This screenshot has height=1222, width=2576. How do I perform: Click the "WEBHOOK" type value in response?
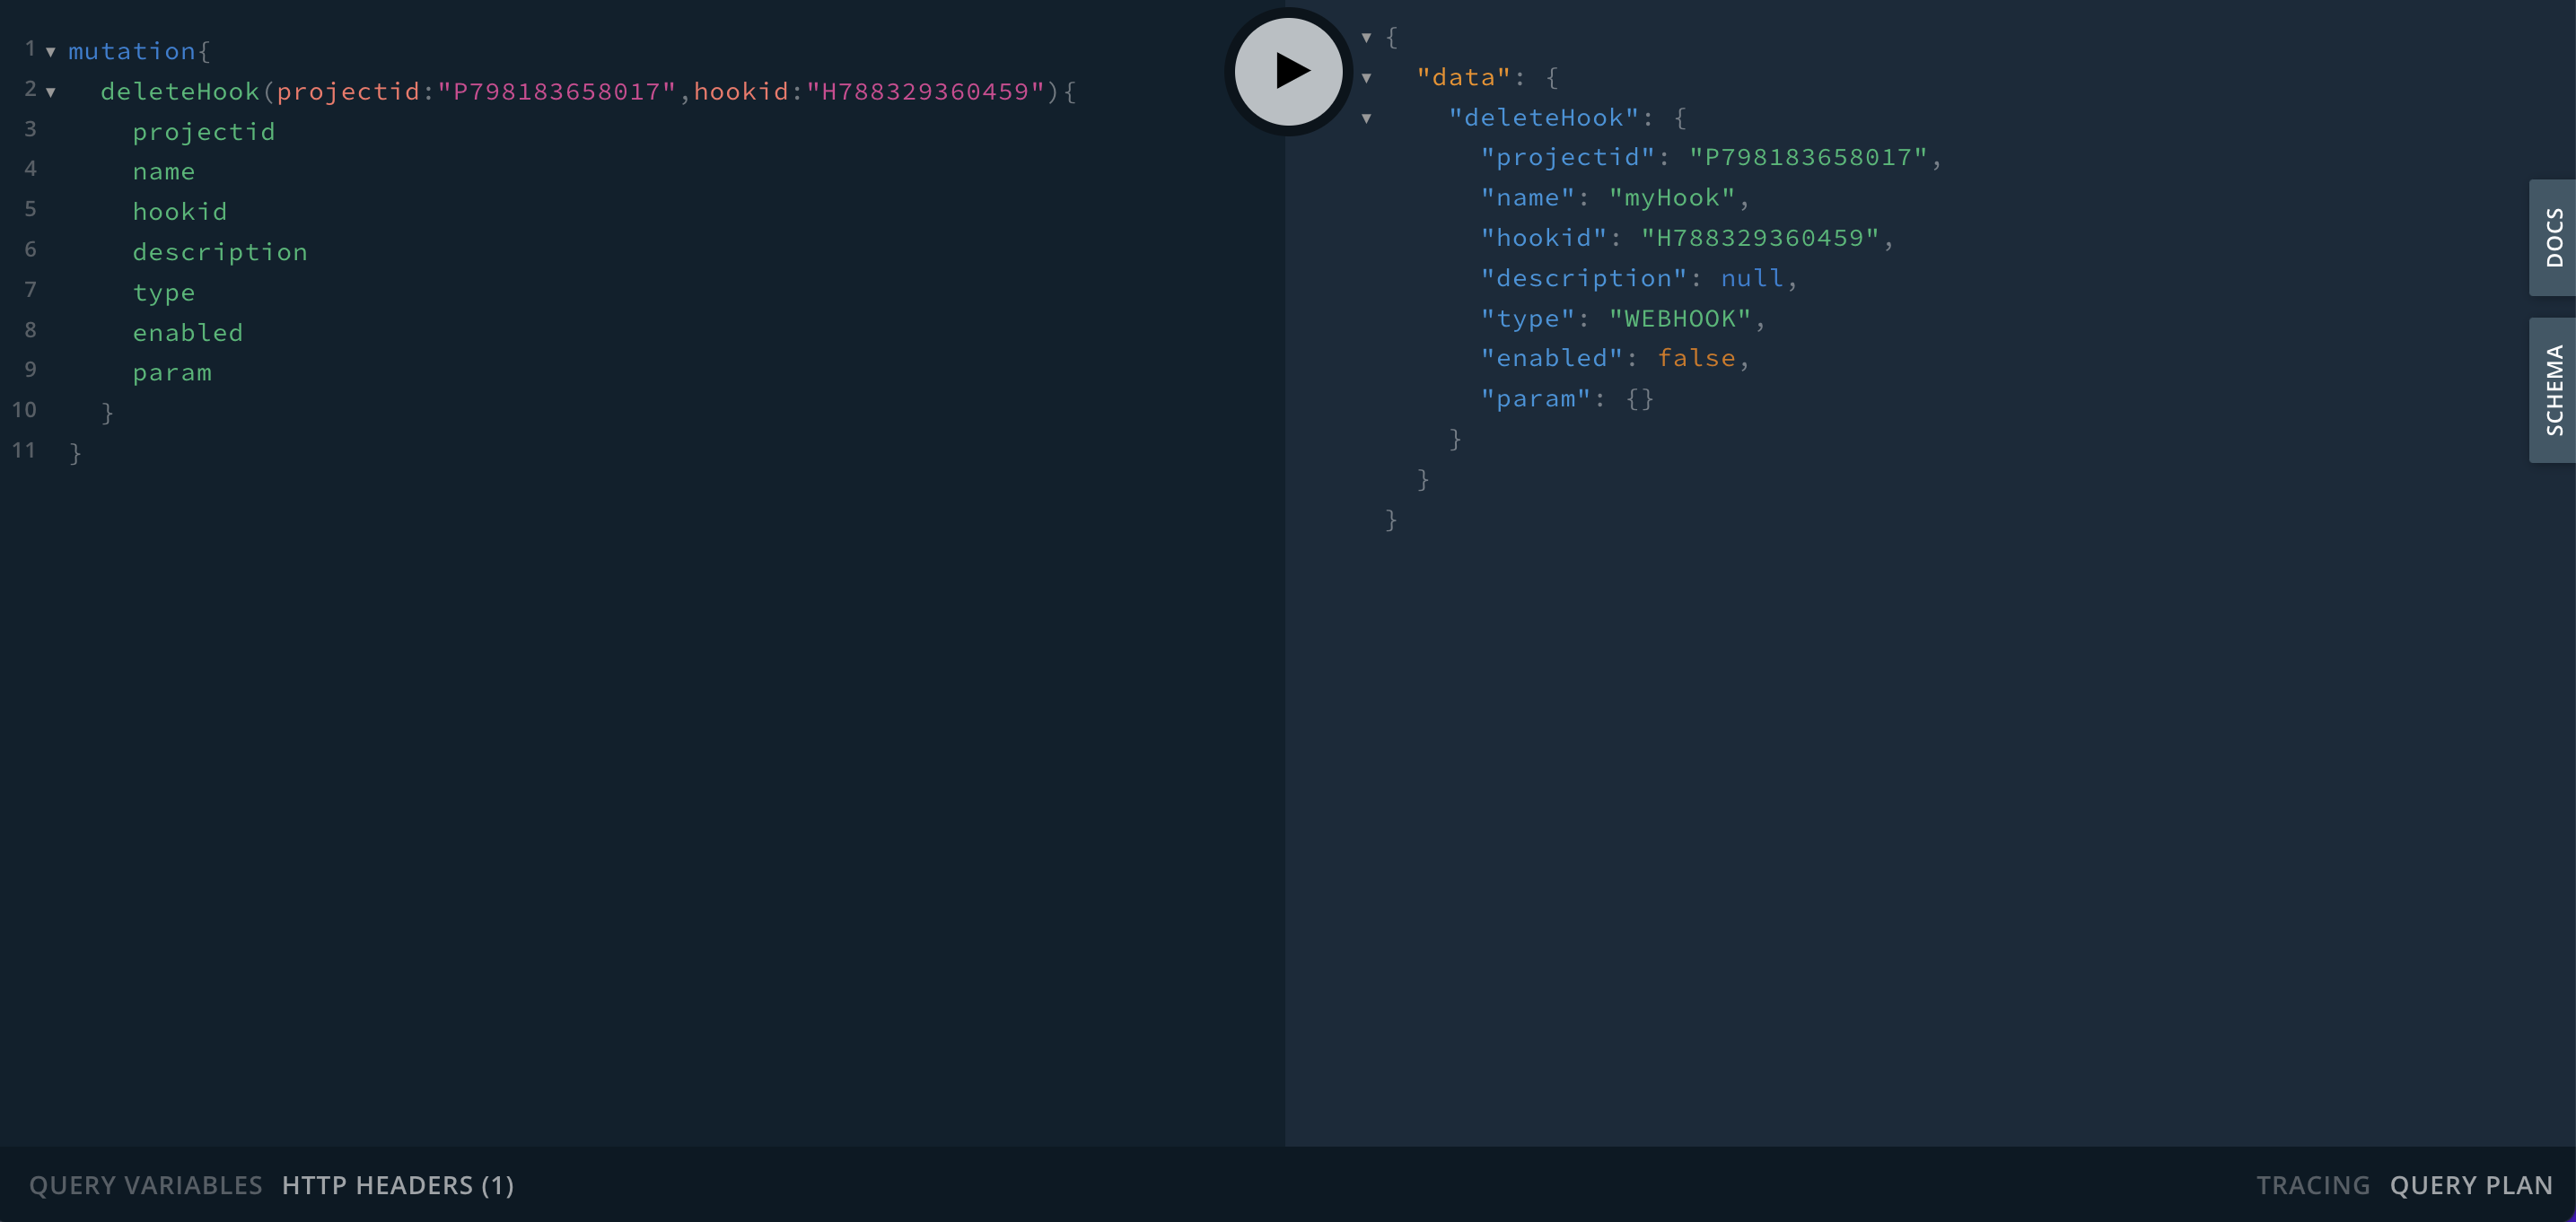click(x=1680, y=318)
